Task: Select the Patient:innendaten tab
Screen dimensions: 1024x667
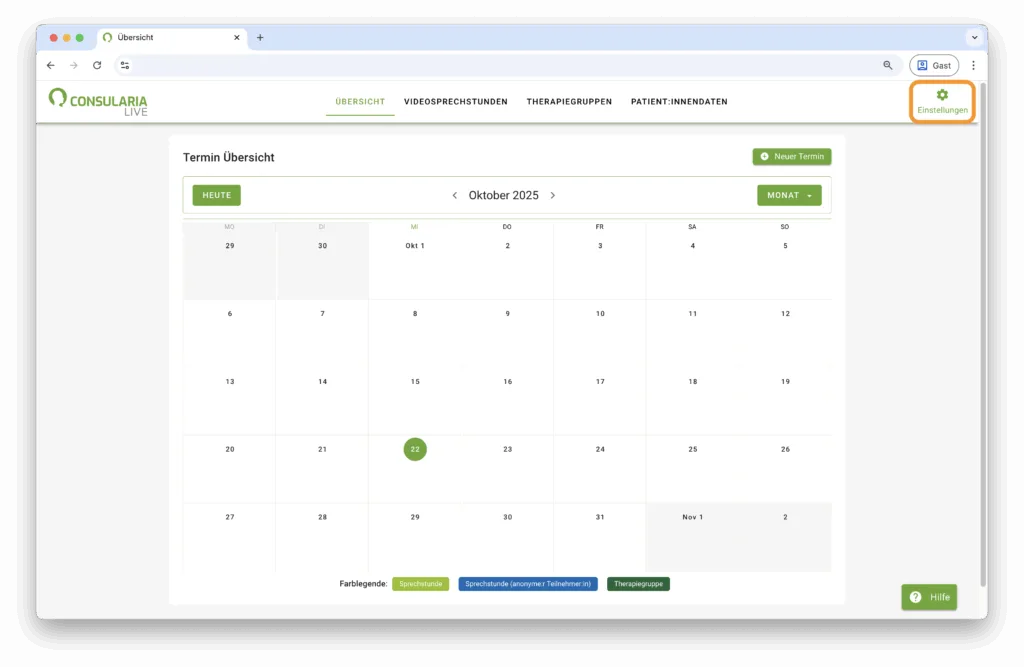Action: tap(679, 102)
